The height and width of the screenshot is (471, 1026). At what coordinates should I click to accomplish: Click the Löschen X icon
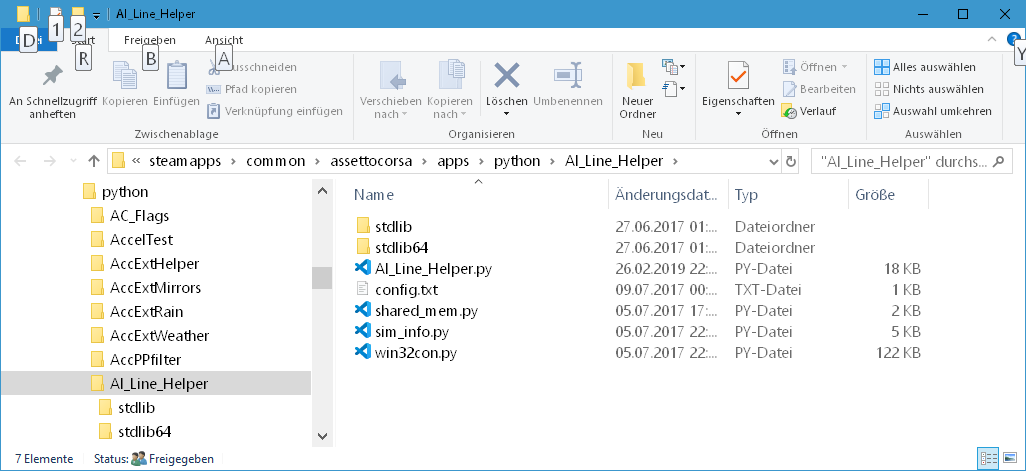point(506,75)
